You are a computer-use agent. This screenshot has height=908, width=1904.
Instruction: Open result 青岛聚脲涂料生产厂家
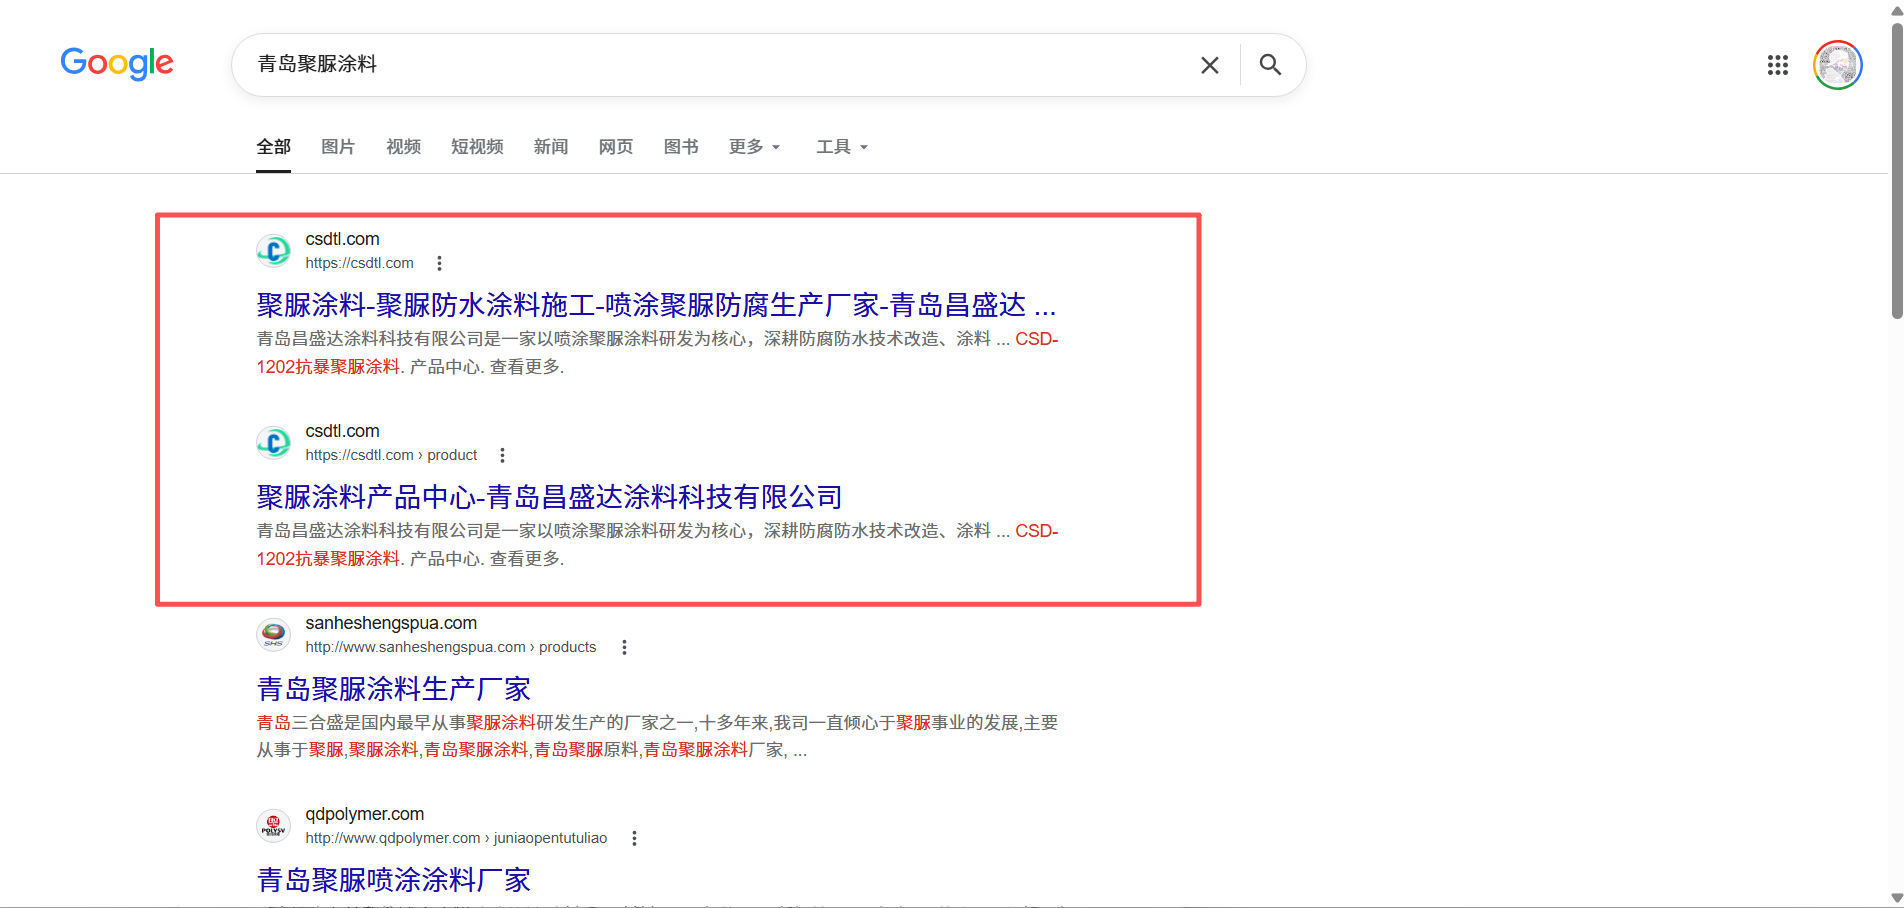tap(394, 689)
